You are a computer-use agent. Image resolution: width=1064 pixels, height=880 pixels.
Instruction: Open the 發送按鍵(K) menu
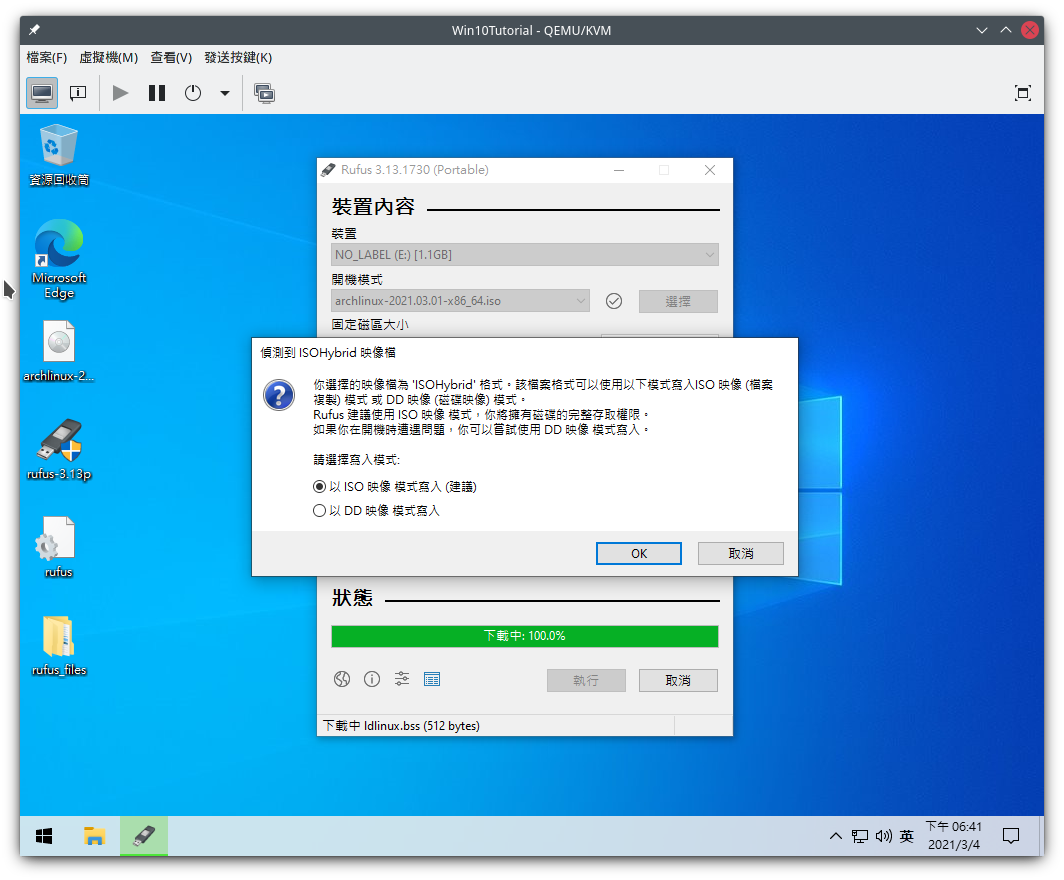pos(238,58)
